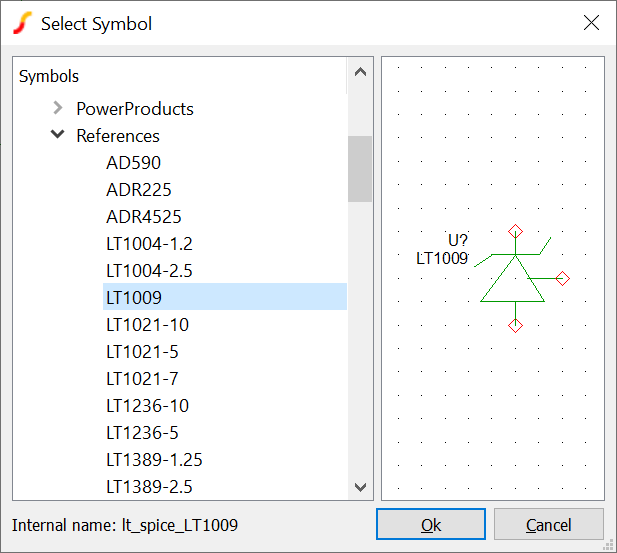
Task: Choose the LT1021-5 symbol
Action: [143, 351]
